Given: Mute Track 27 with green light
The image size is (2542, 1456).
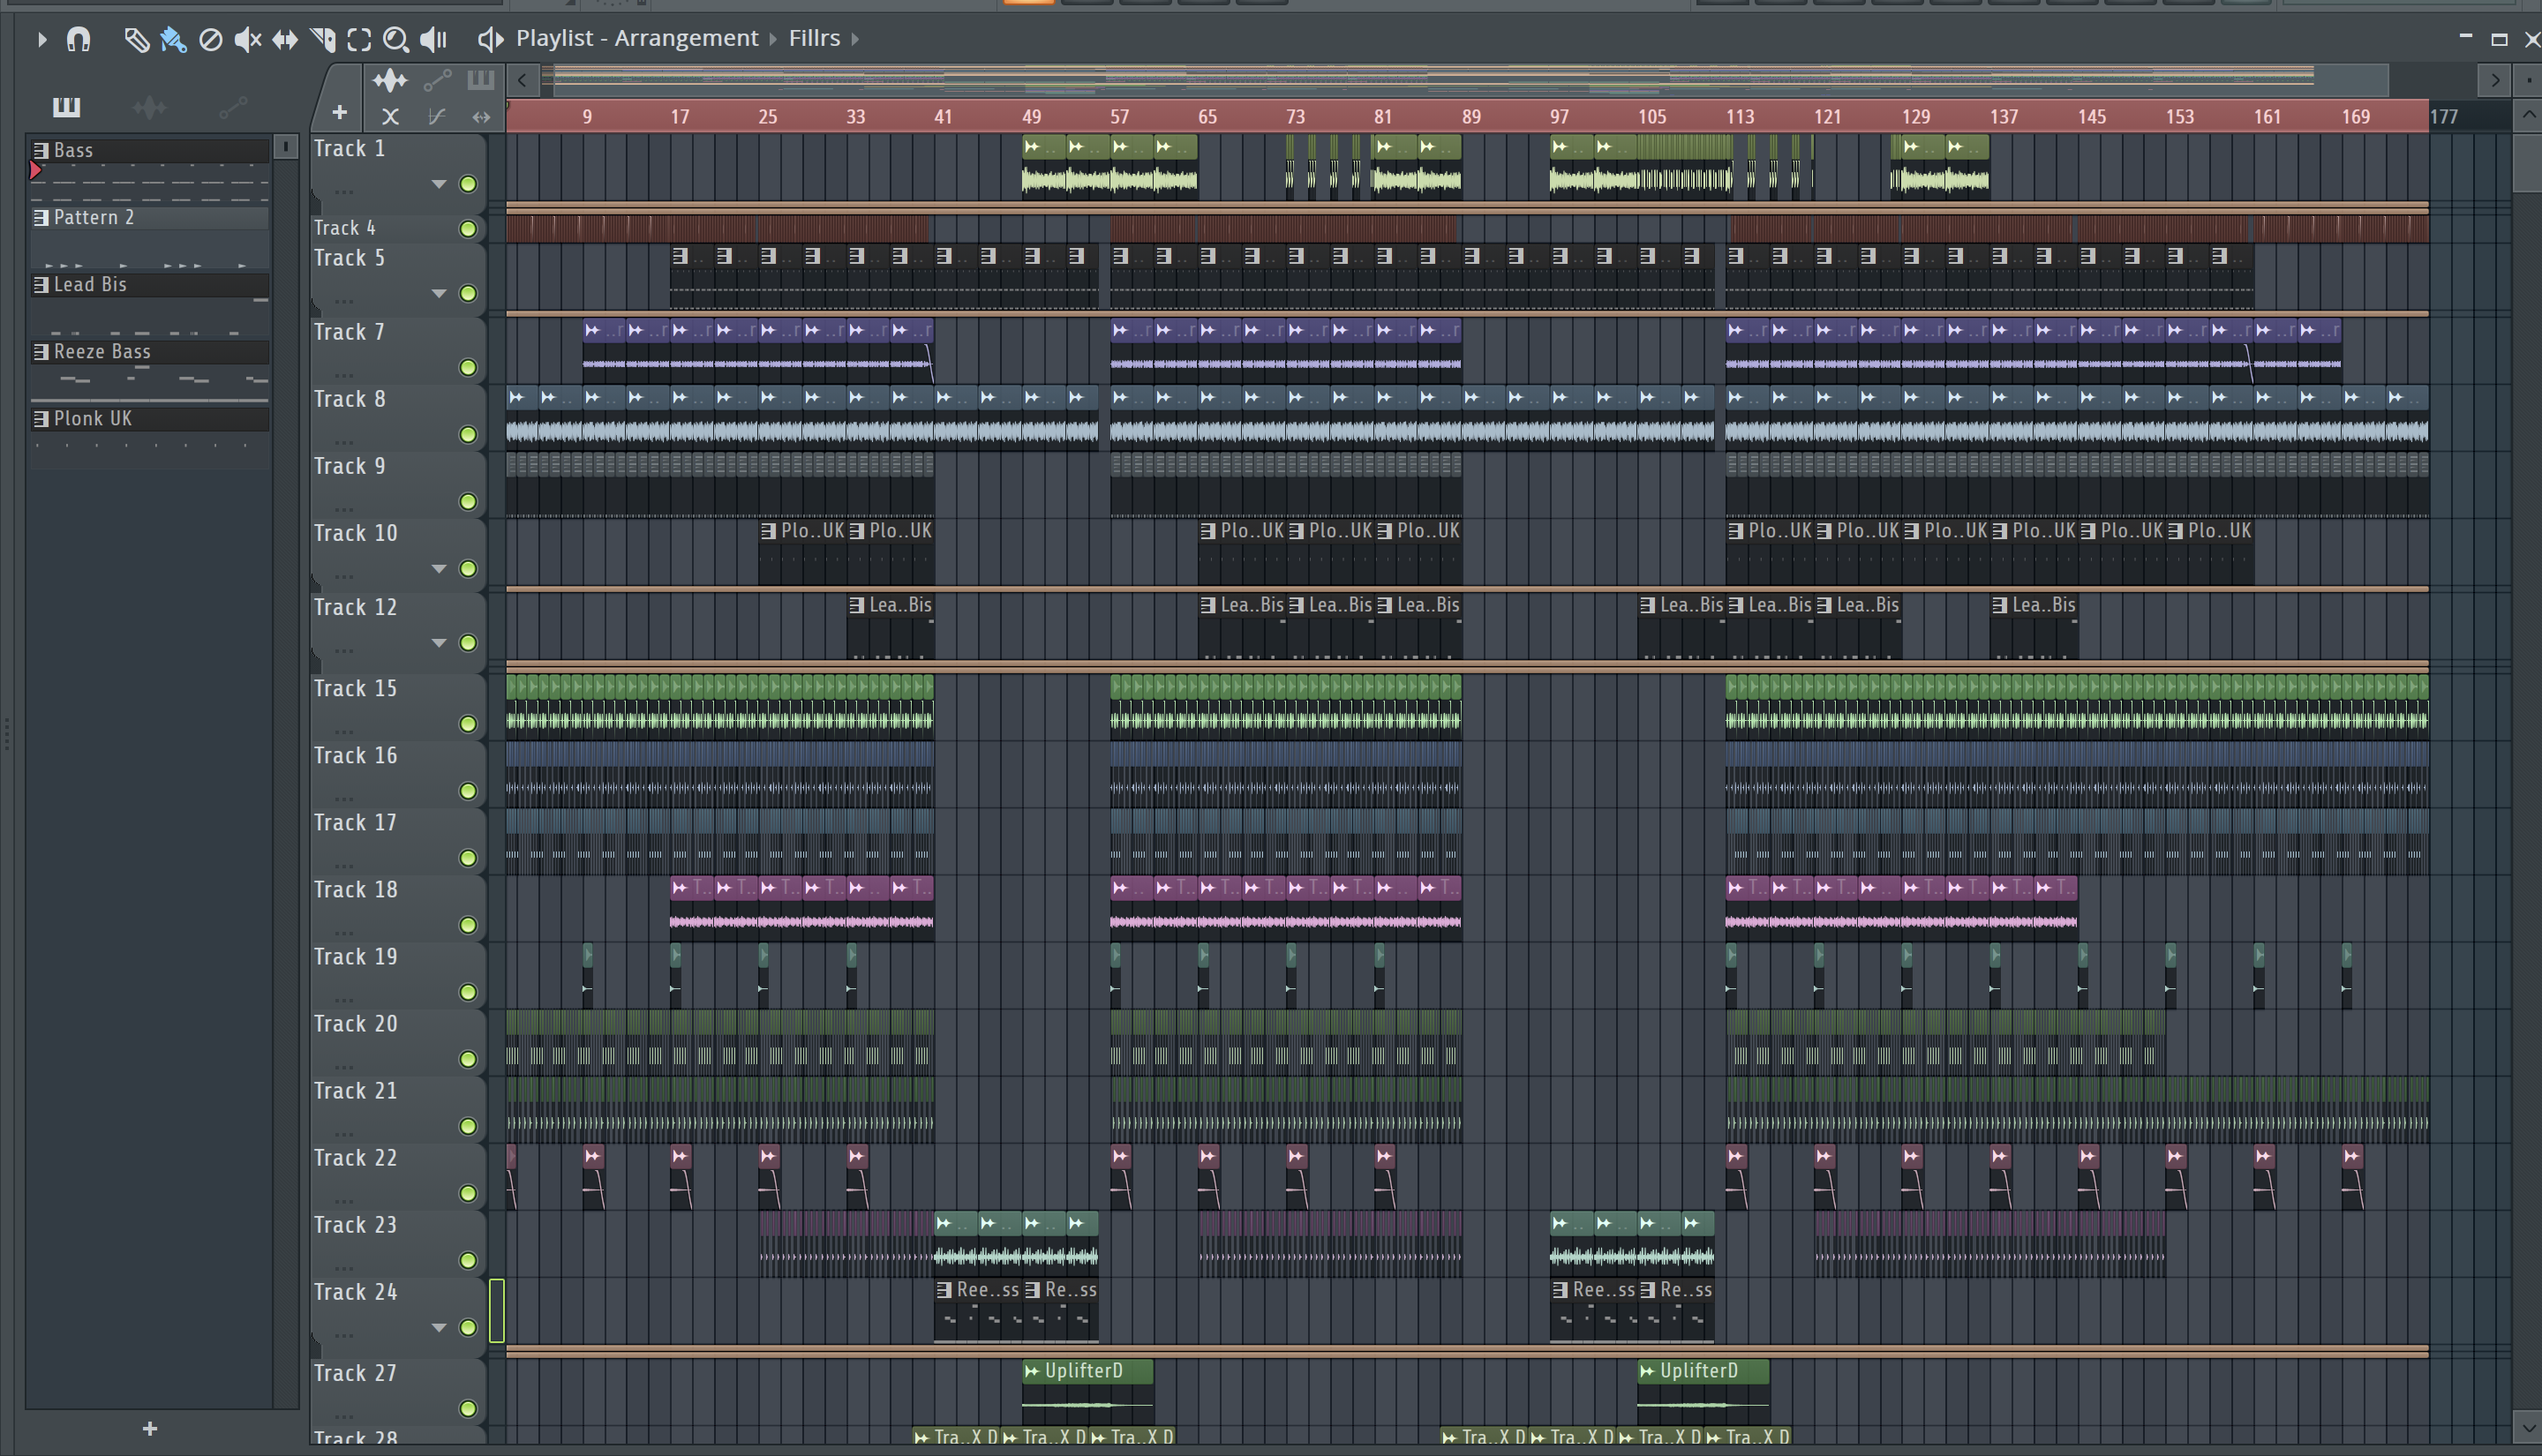Looking at the screenshot, I should (467, 1409).
